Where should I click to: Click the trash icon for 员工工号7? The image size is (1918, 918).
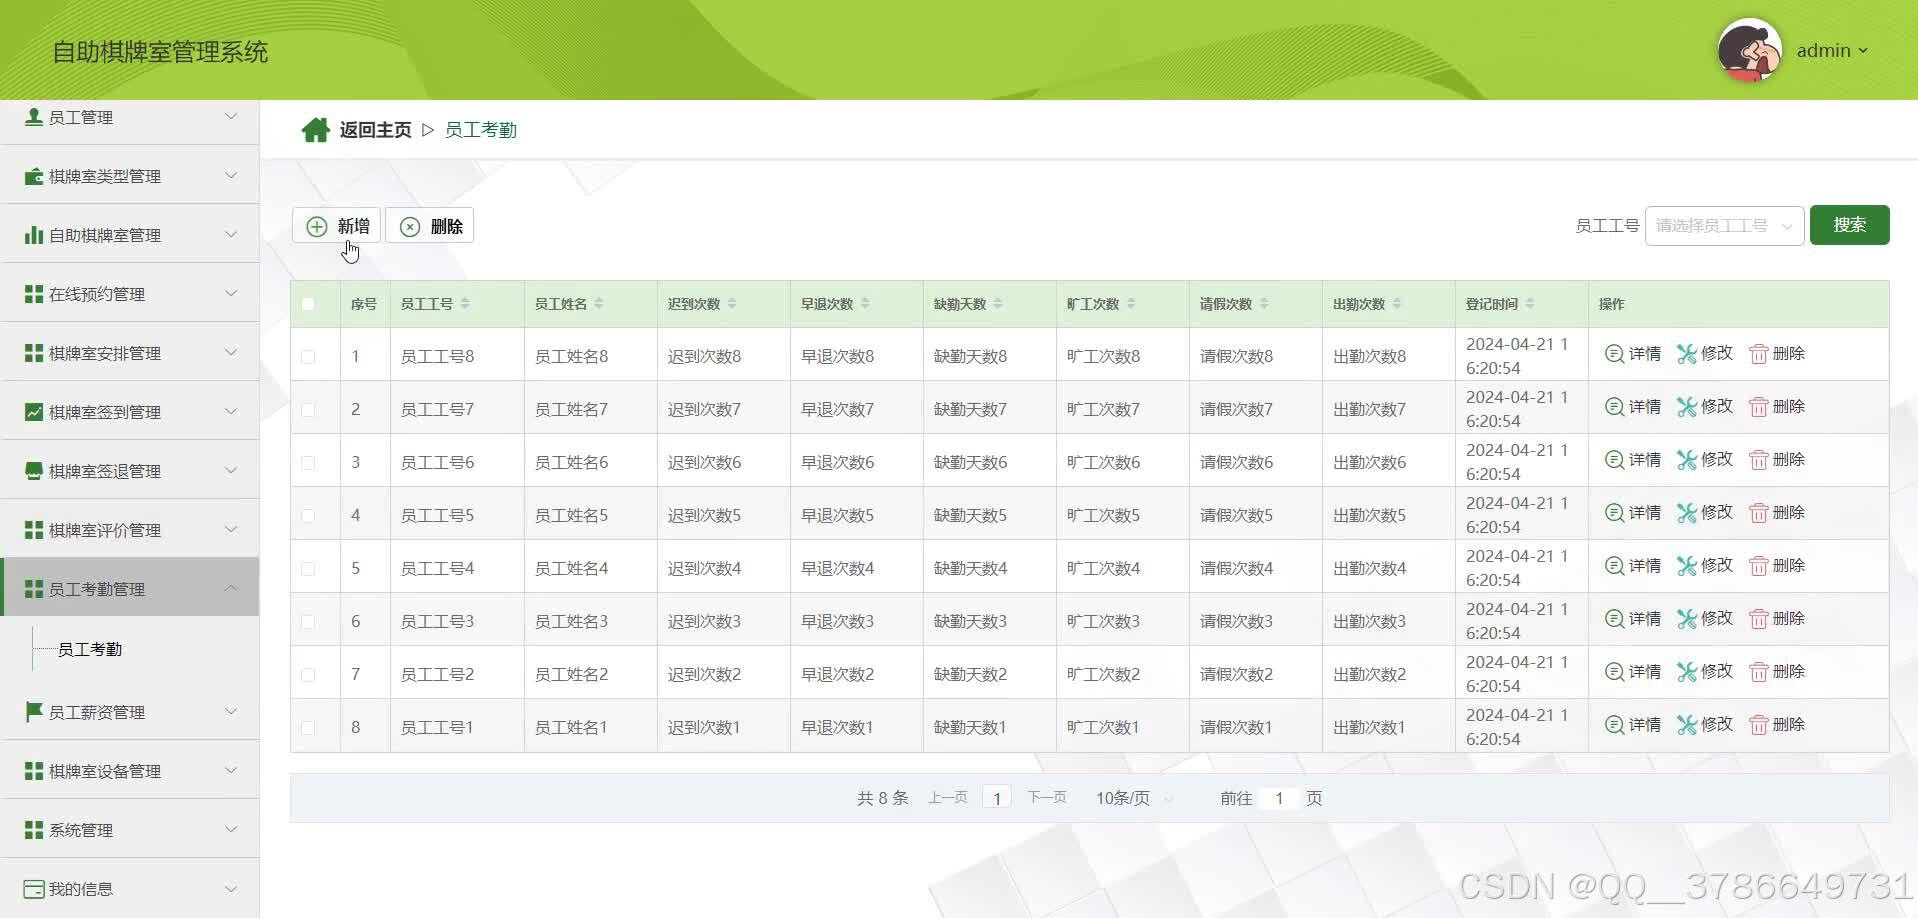[x=1758, y=407]
